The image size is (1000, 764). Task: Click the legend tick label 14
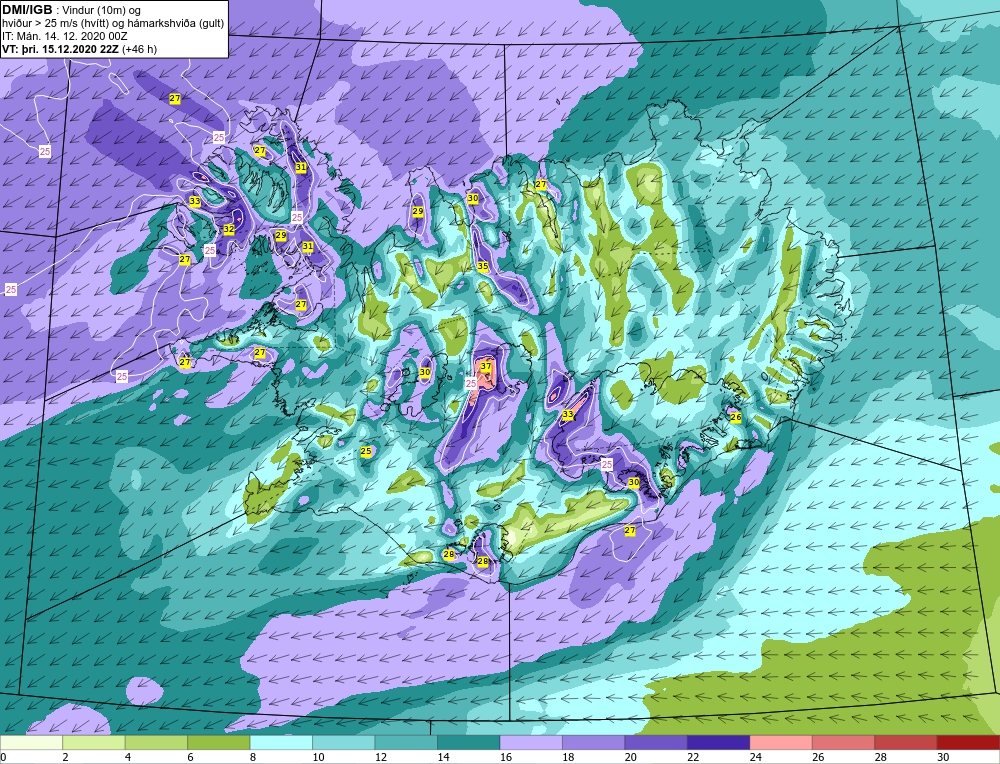point(443,757)
